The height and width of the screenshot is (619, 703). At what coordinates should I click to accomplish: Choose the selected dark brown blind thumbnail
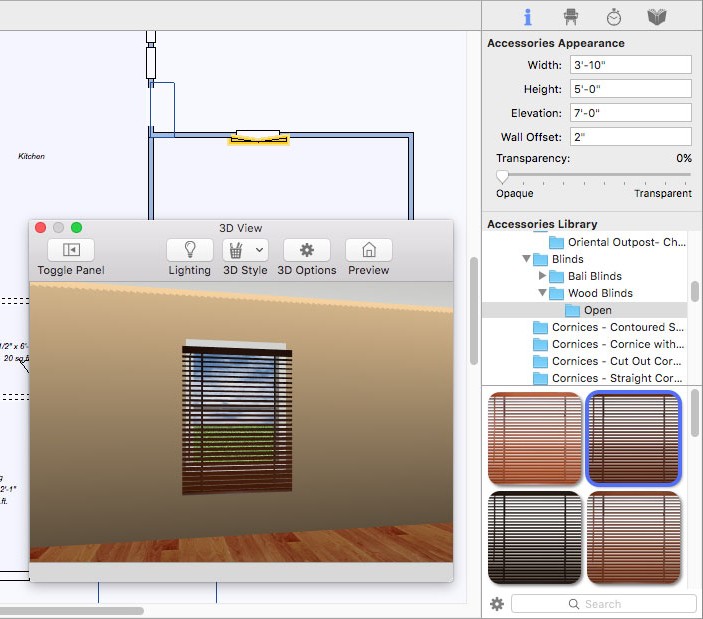tap(634, 438)
